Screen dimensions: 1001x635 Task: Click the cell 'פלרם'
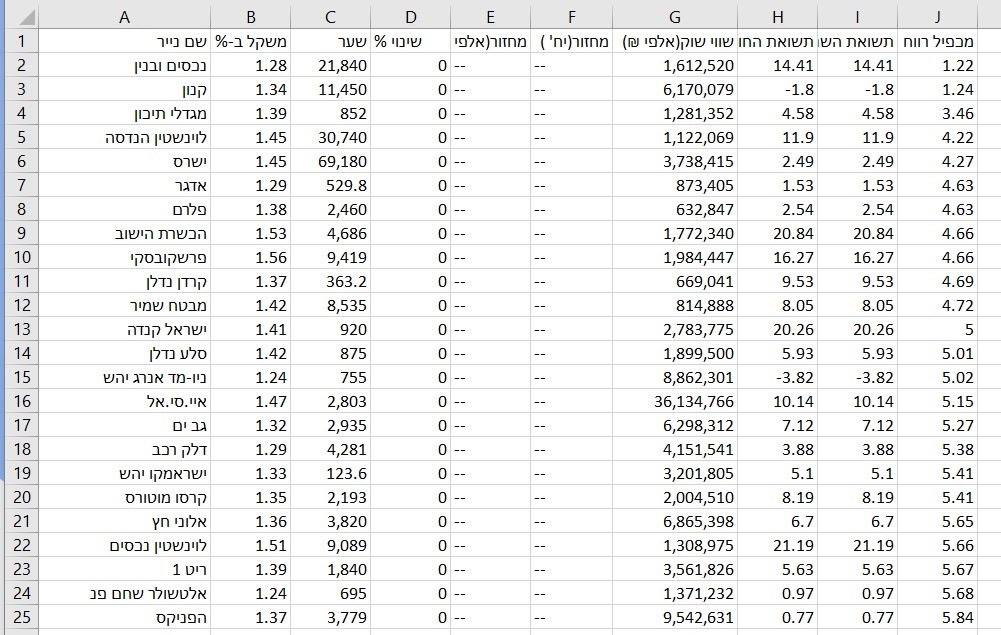pos(124,209)
